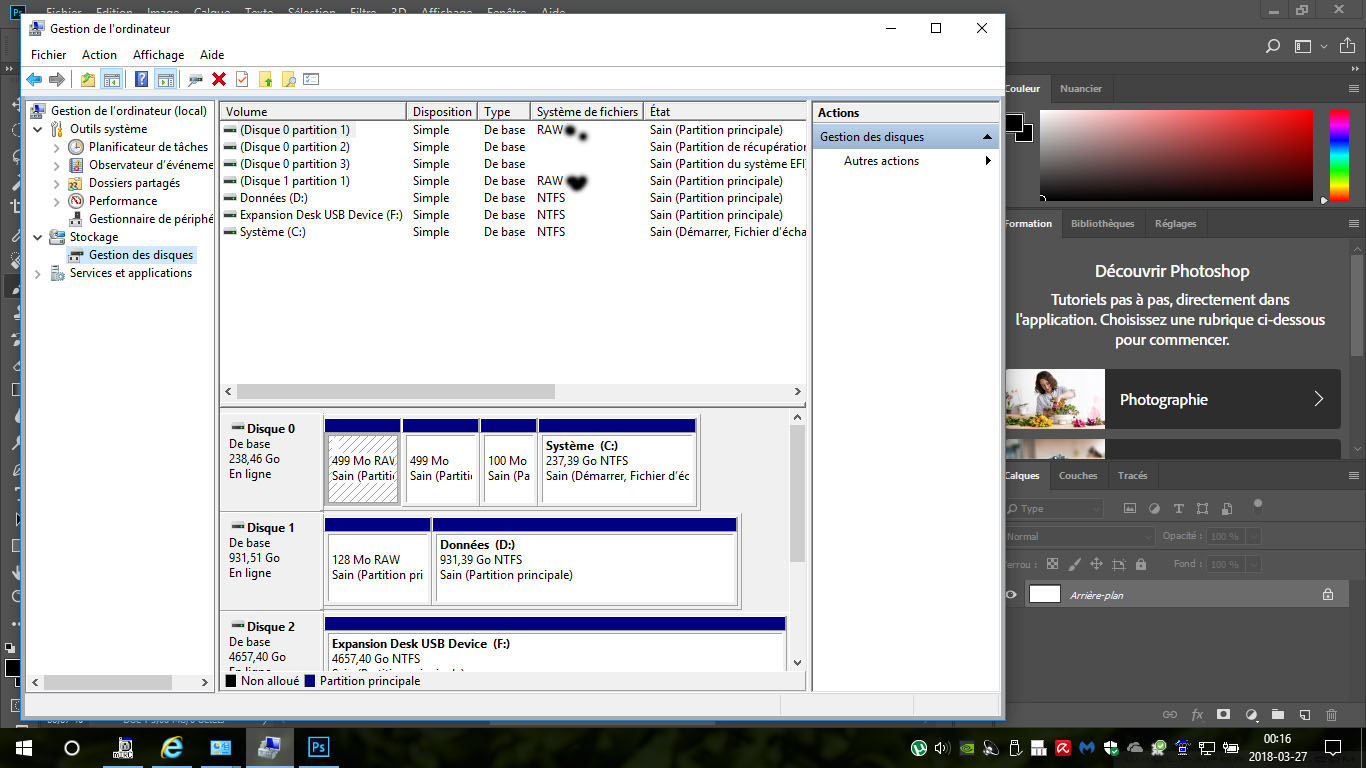Click the add layer mask icon
Screen dimensions: 1366x768
(1223, 715)
